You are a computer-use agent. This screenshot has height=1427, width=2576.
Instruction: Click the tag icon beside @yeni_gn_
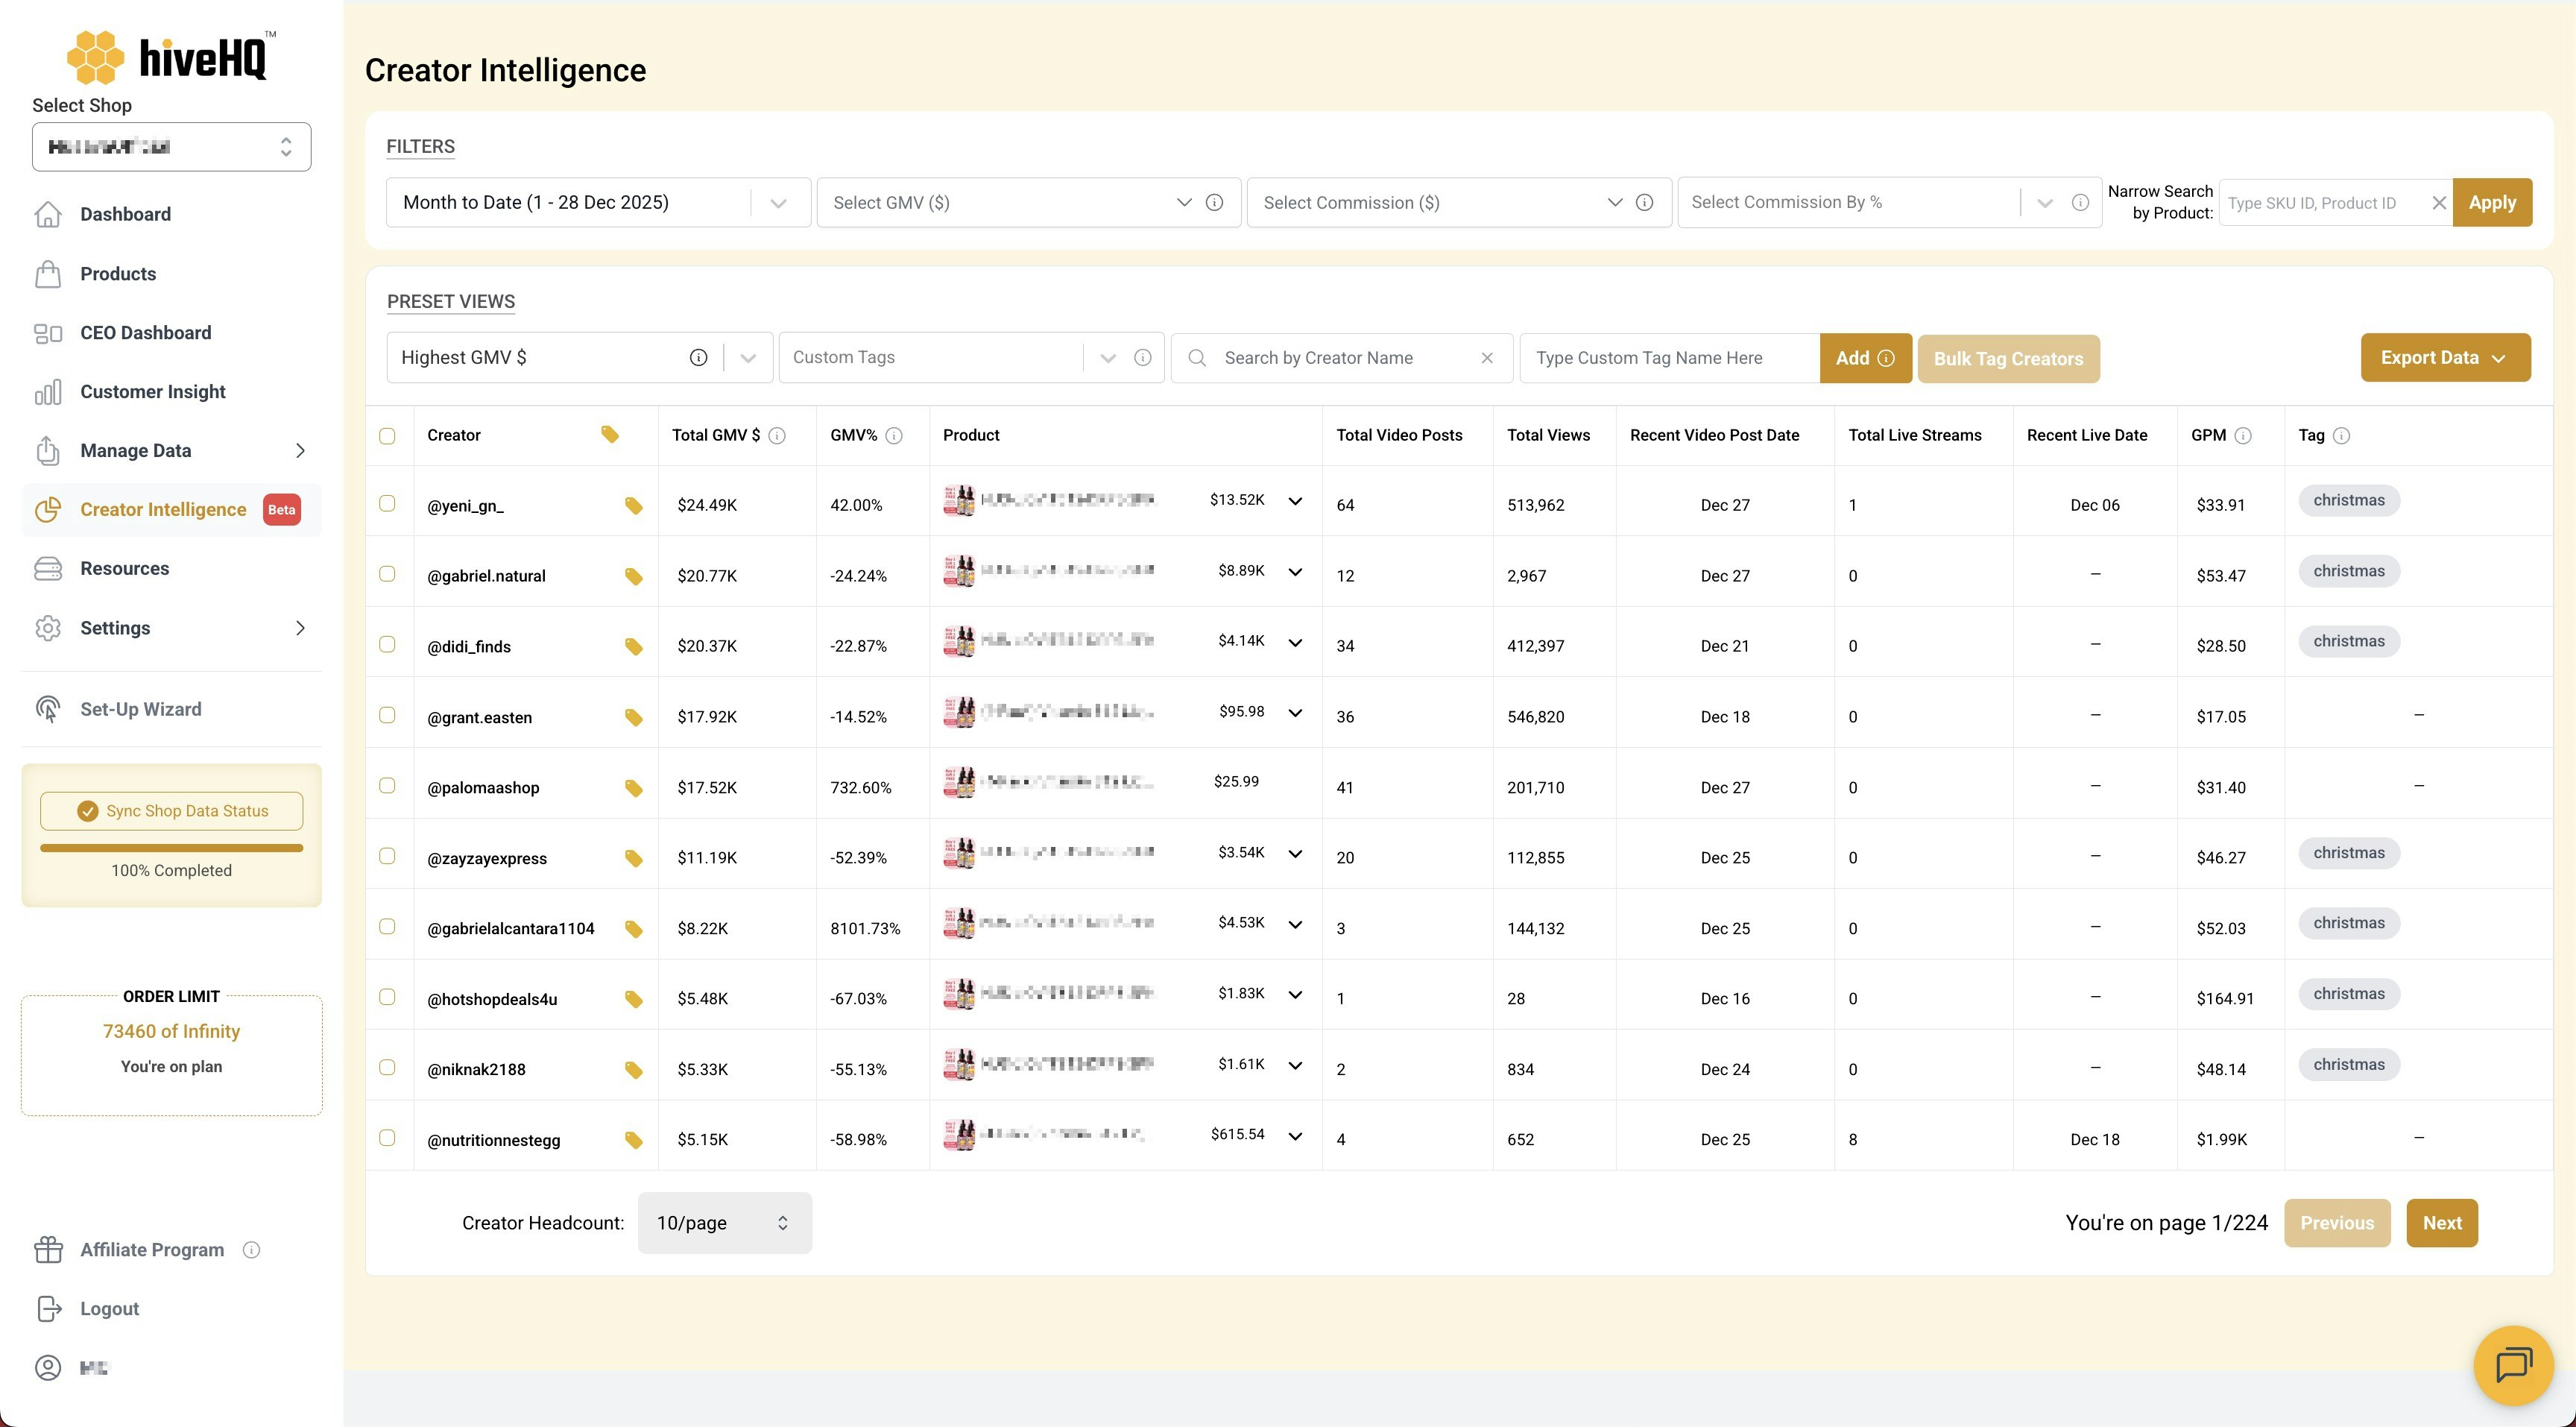click(x=633, y=505)
